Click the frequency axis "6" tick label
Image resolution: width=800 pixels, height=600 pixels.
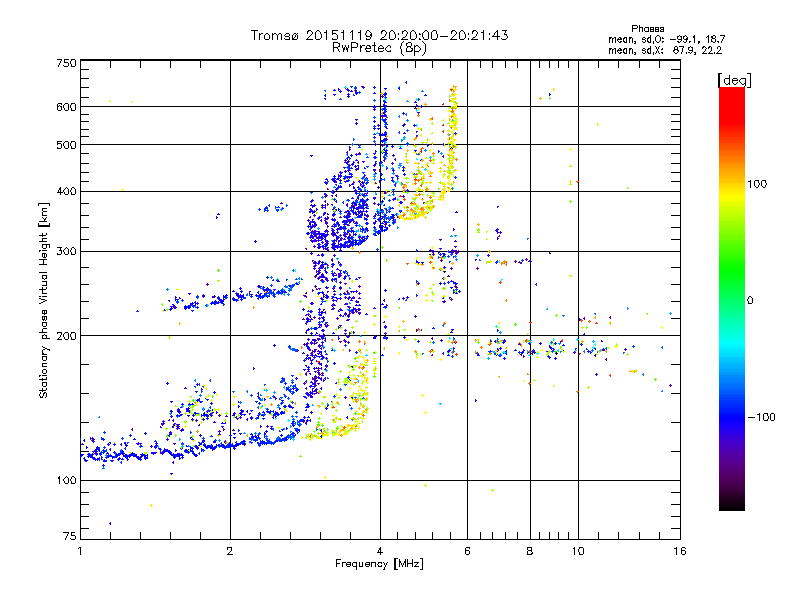click(x=467, y=551)
